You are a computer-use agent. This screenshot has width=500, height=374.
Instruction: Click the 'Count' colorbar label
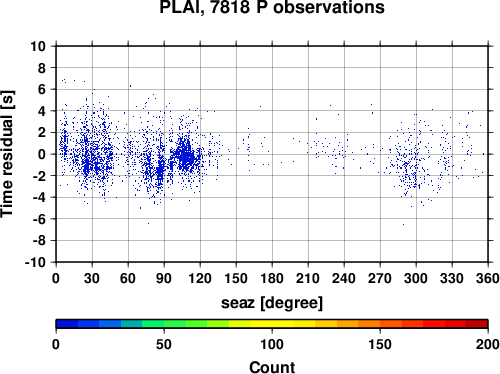[x=272, y=367]
